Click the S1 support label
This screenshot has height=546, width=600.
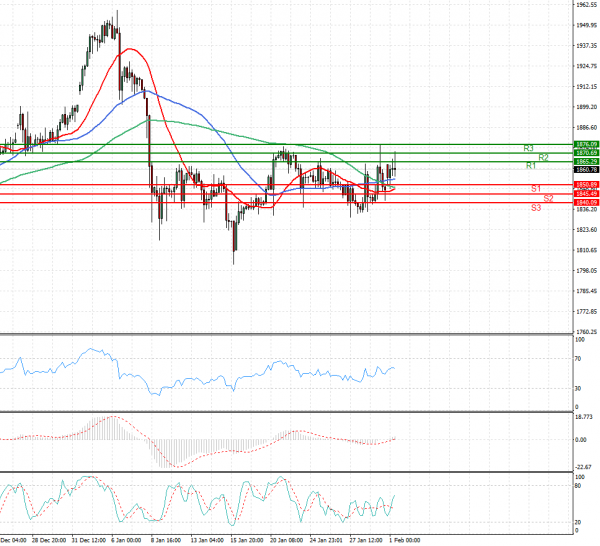536,189
